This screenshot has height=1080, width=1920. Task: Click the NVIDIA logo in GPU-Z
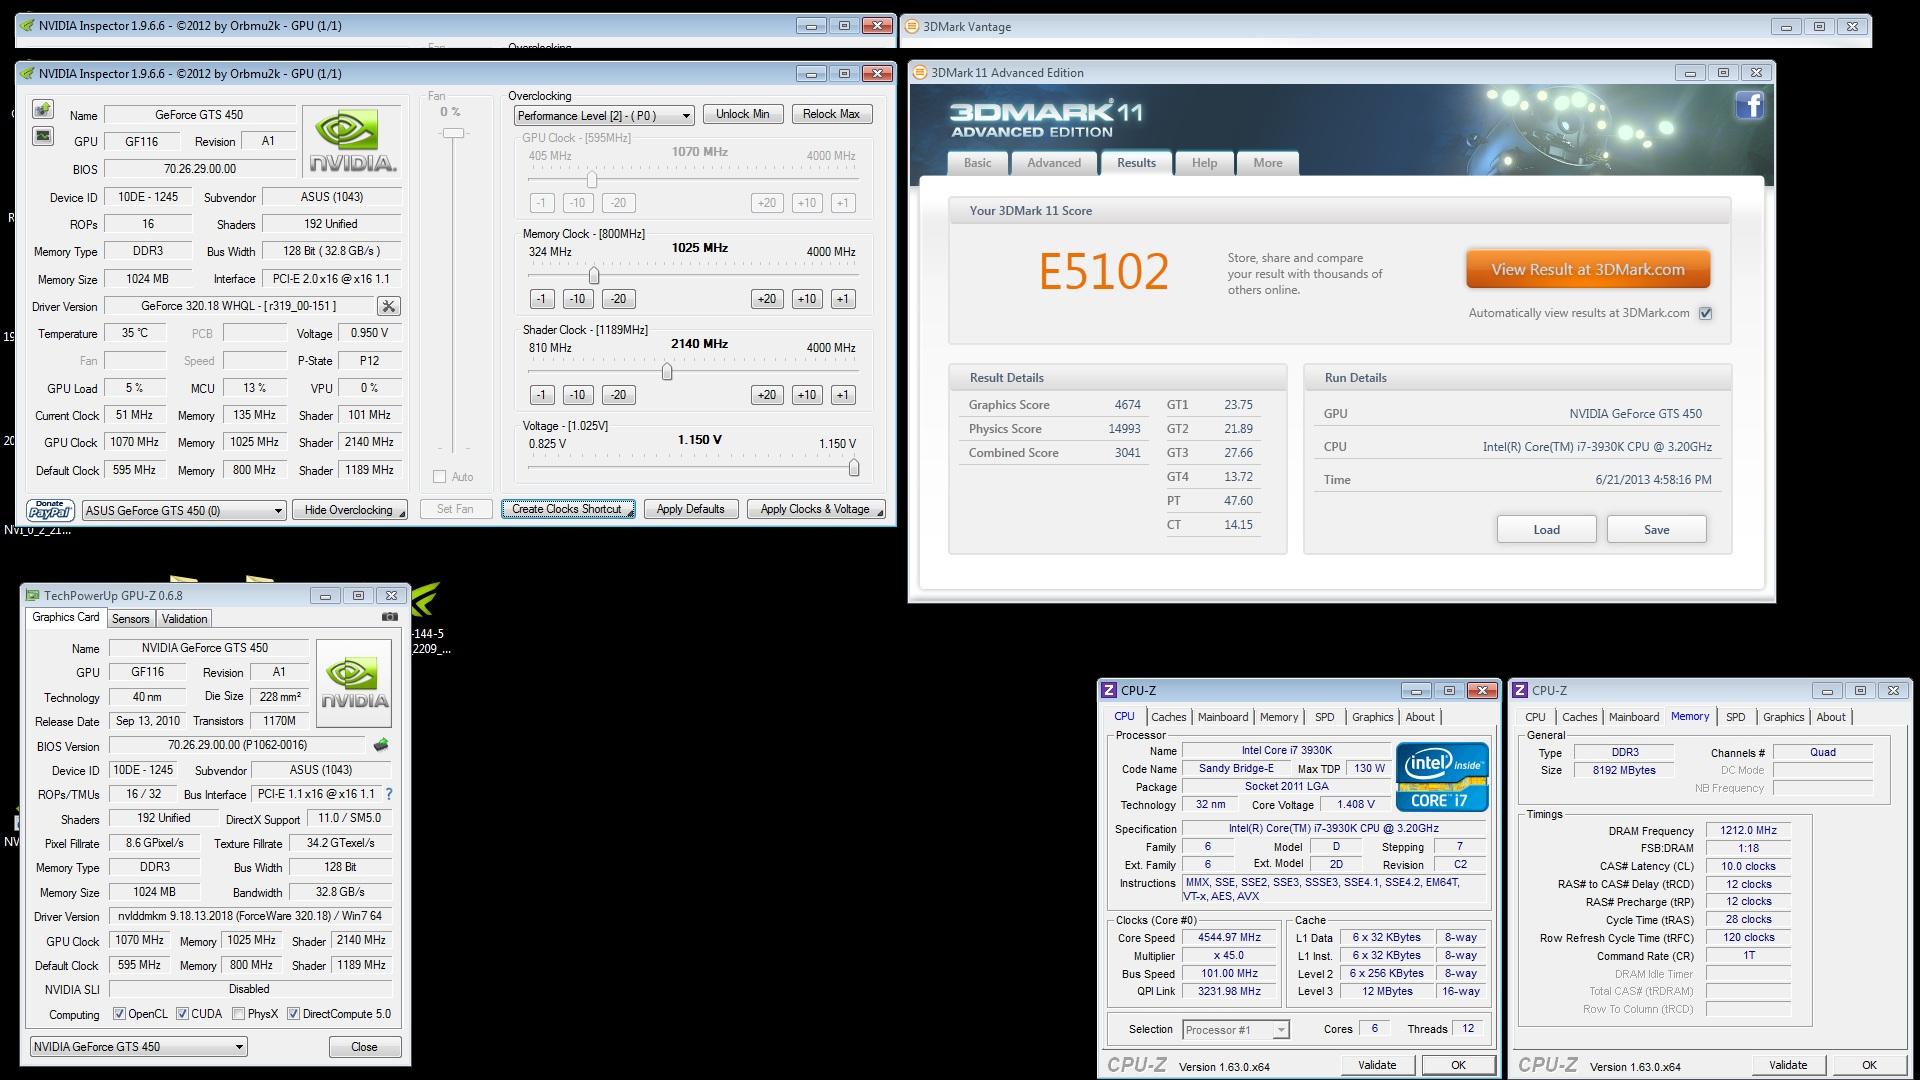click(353, 684)
